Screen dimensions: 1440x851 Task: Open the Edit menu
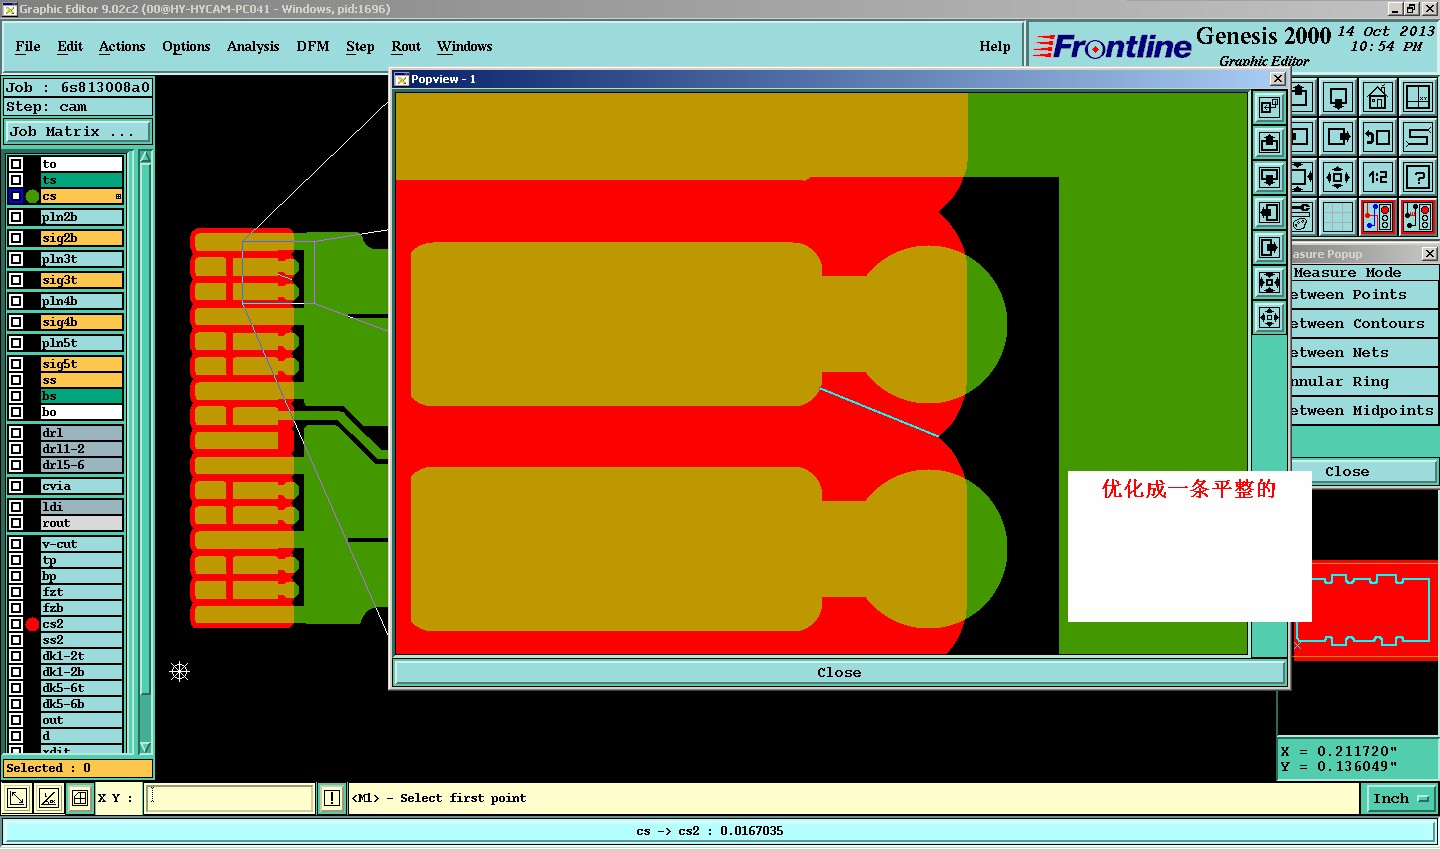coord(70,46)
